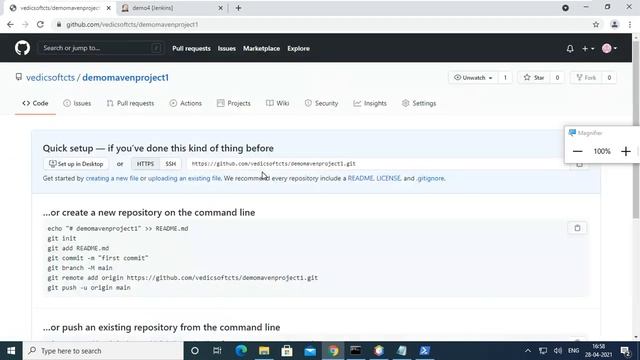Open the Windows Start menu

[x=11, y=351]
